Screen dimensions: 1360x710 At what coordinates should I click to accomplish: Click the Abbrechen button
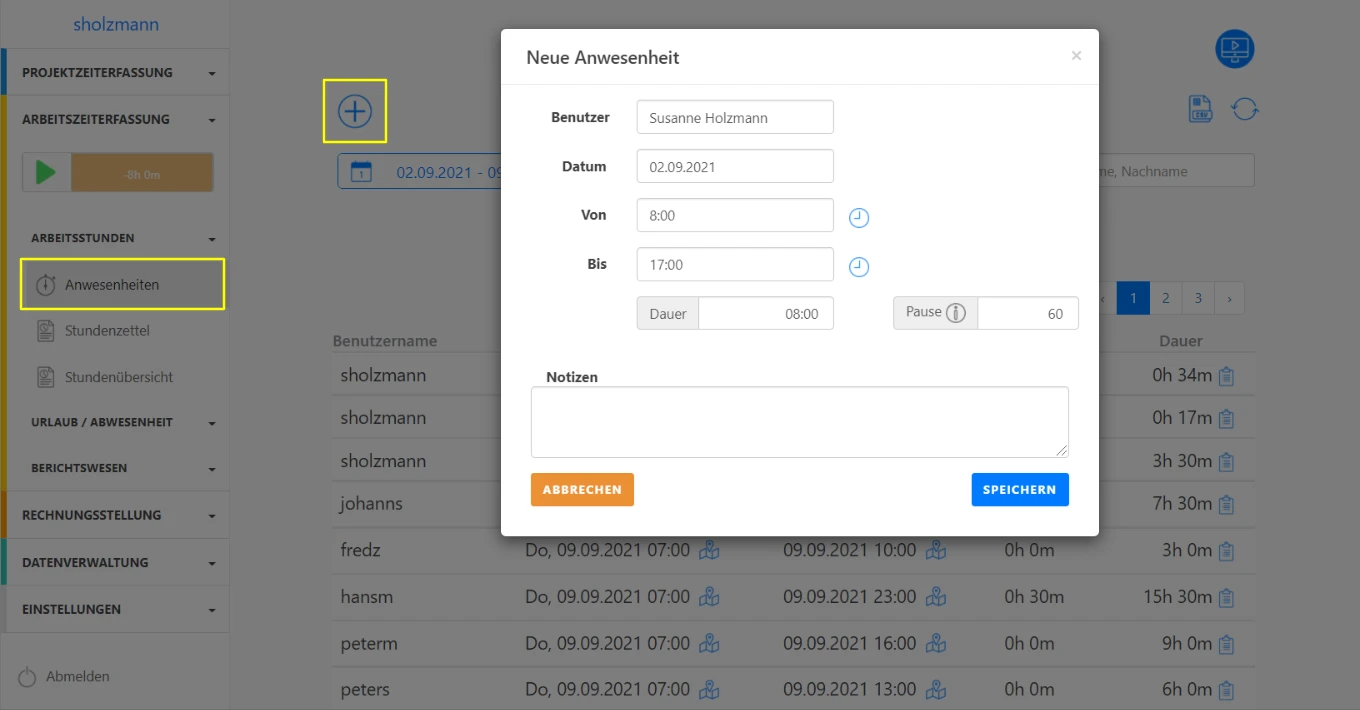click(x=582, y=490)
